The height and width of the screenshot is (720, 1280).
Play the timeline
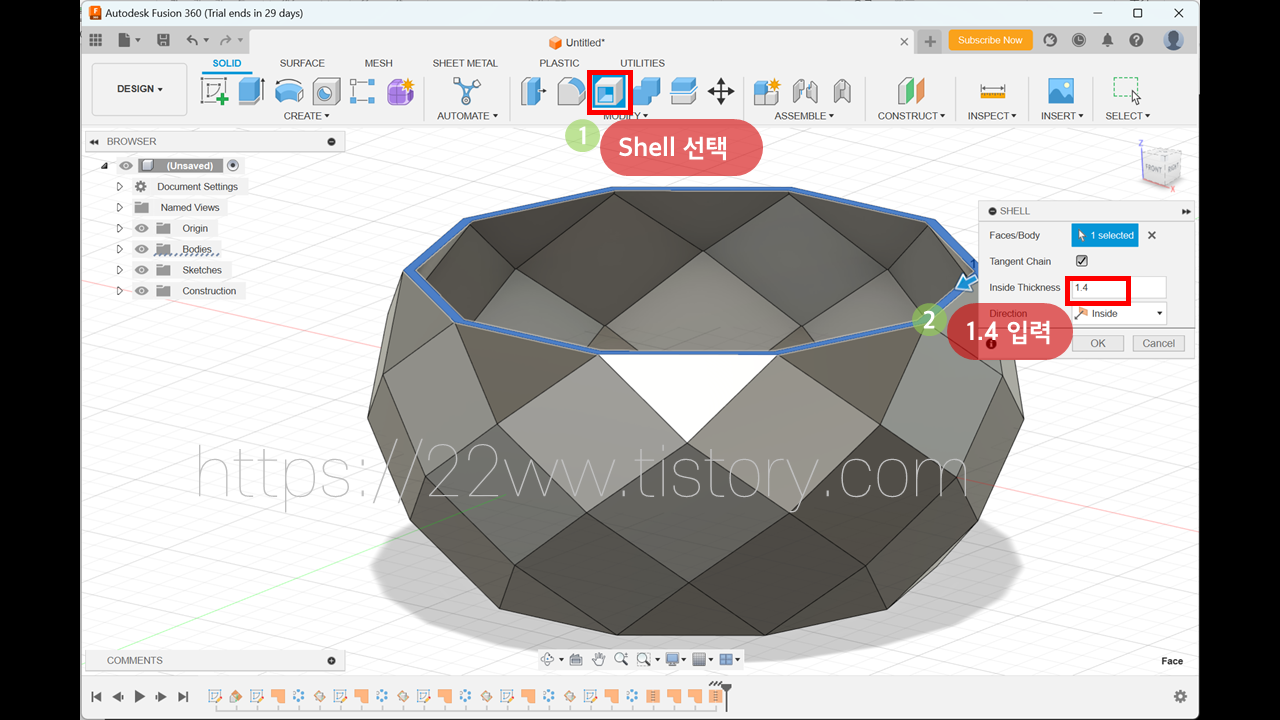tap(139, 696)
